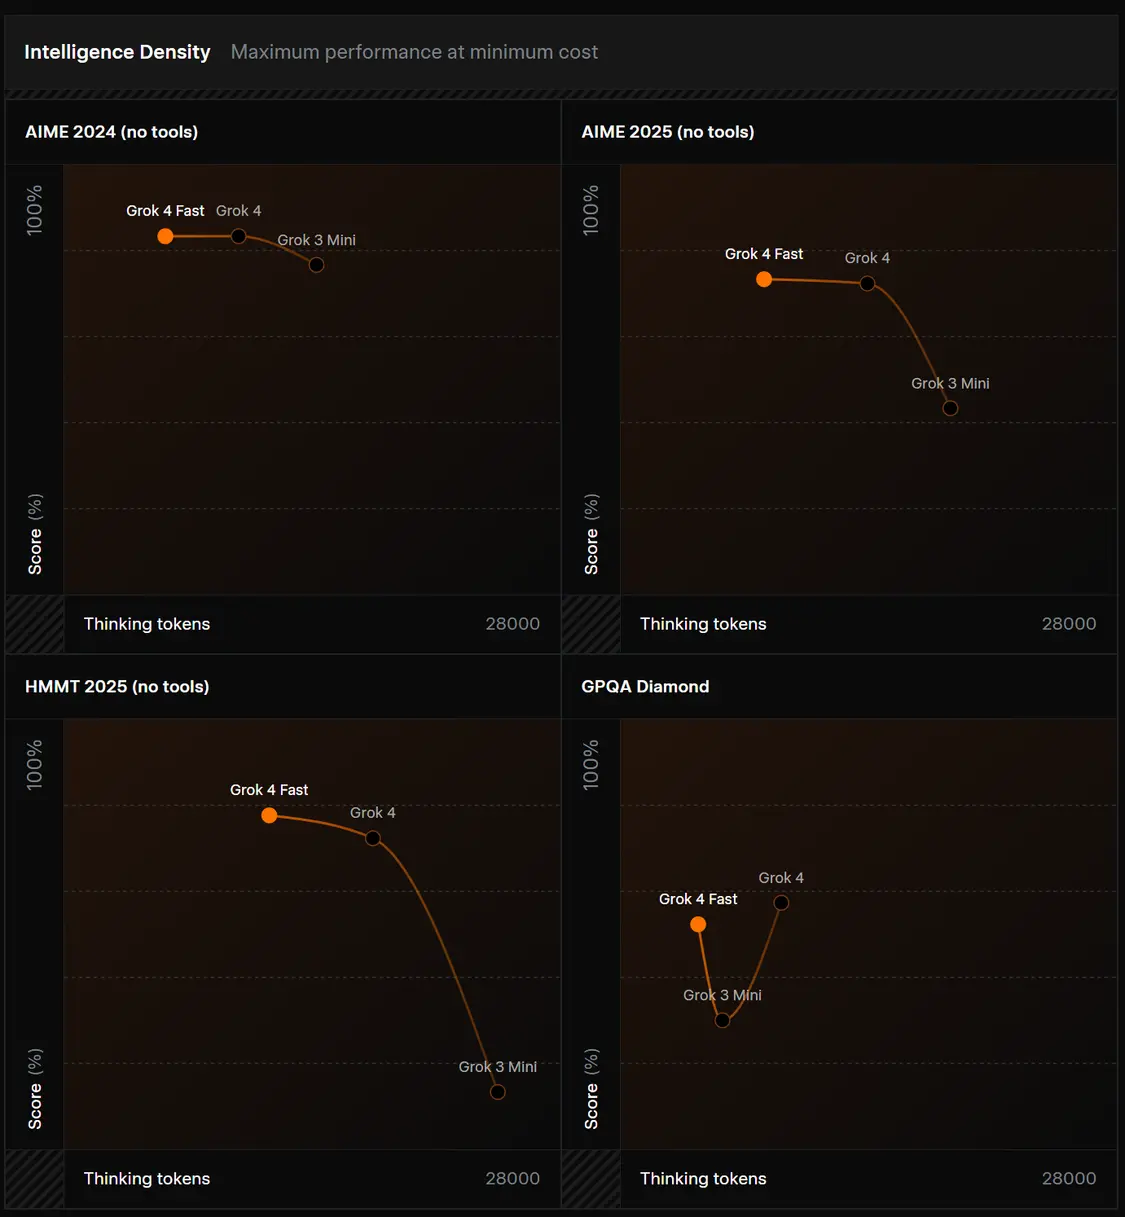Viewport: 1125px width, 1217px height.
Task: Click the 28000 value under GPQA Diamond chart
Action: pyautogui.click(x=1069, y=1179)
